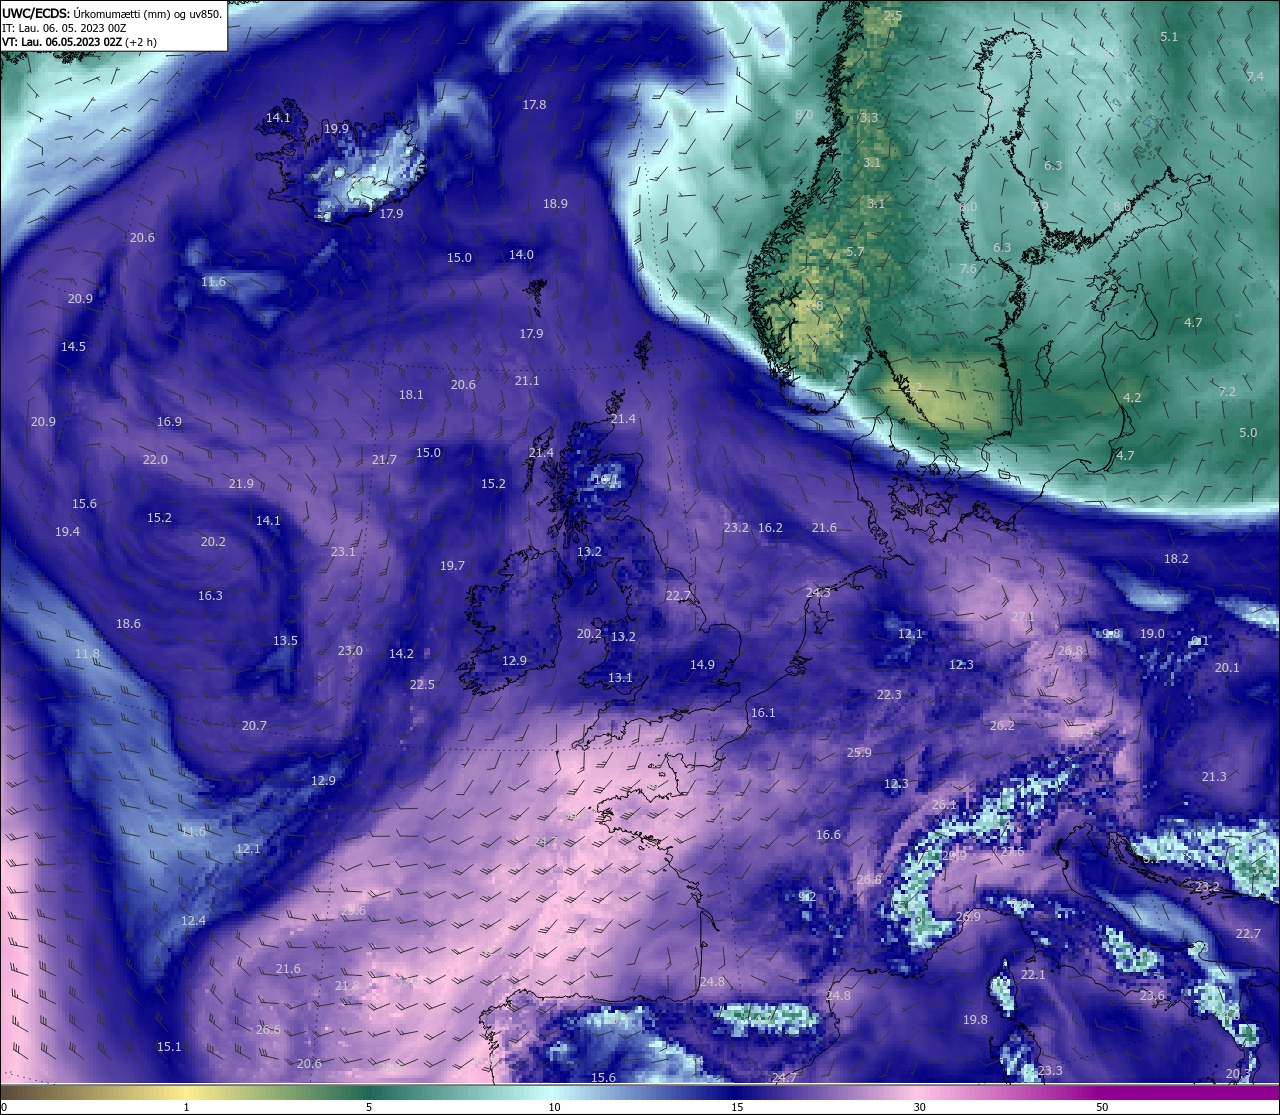Select the 14.0 value label

pos(521,255)
